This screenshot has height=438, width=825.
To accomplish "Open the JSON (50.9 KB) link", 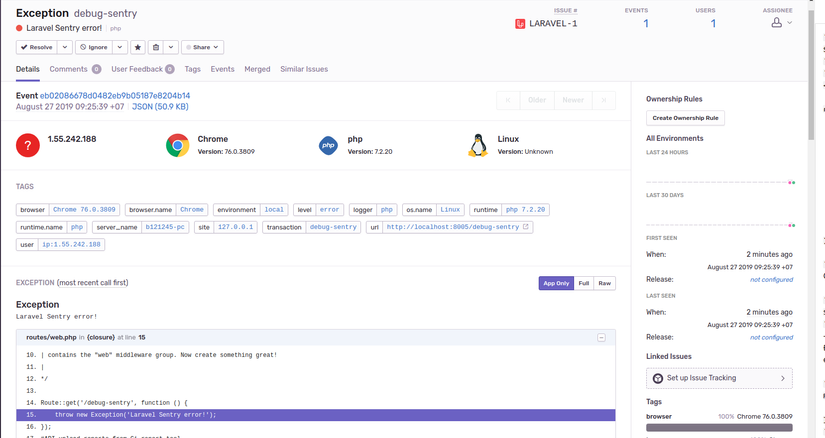I will [160, 107].
